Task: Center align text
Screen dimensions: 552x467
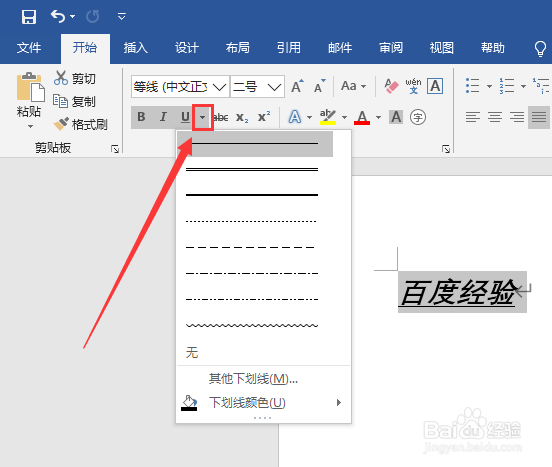Action: [x=495, y=117]
